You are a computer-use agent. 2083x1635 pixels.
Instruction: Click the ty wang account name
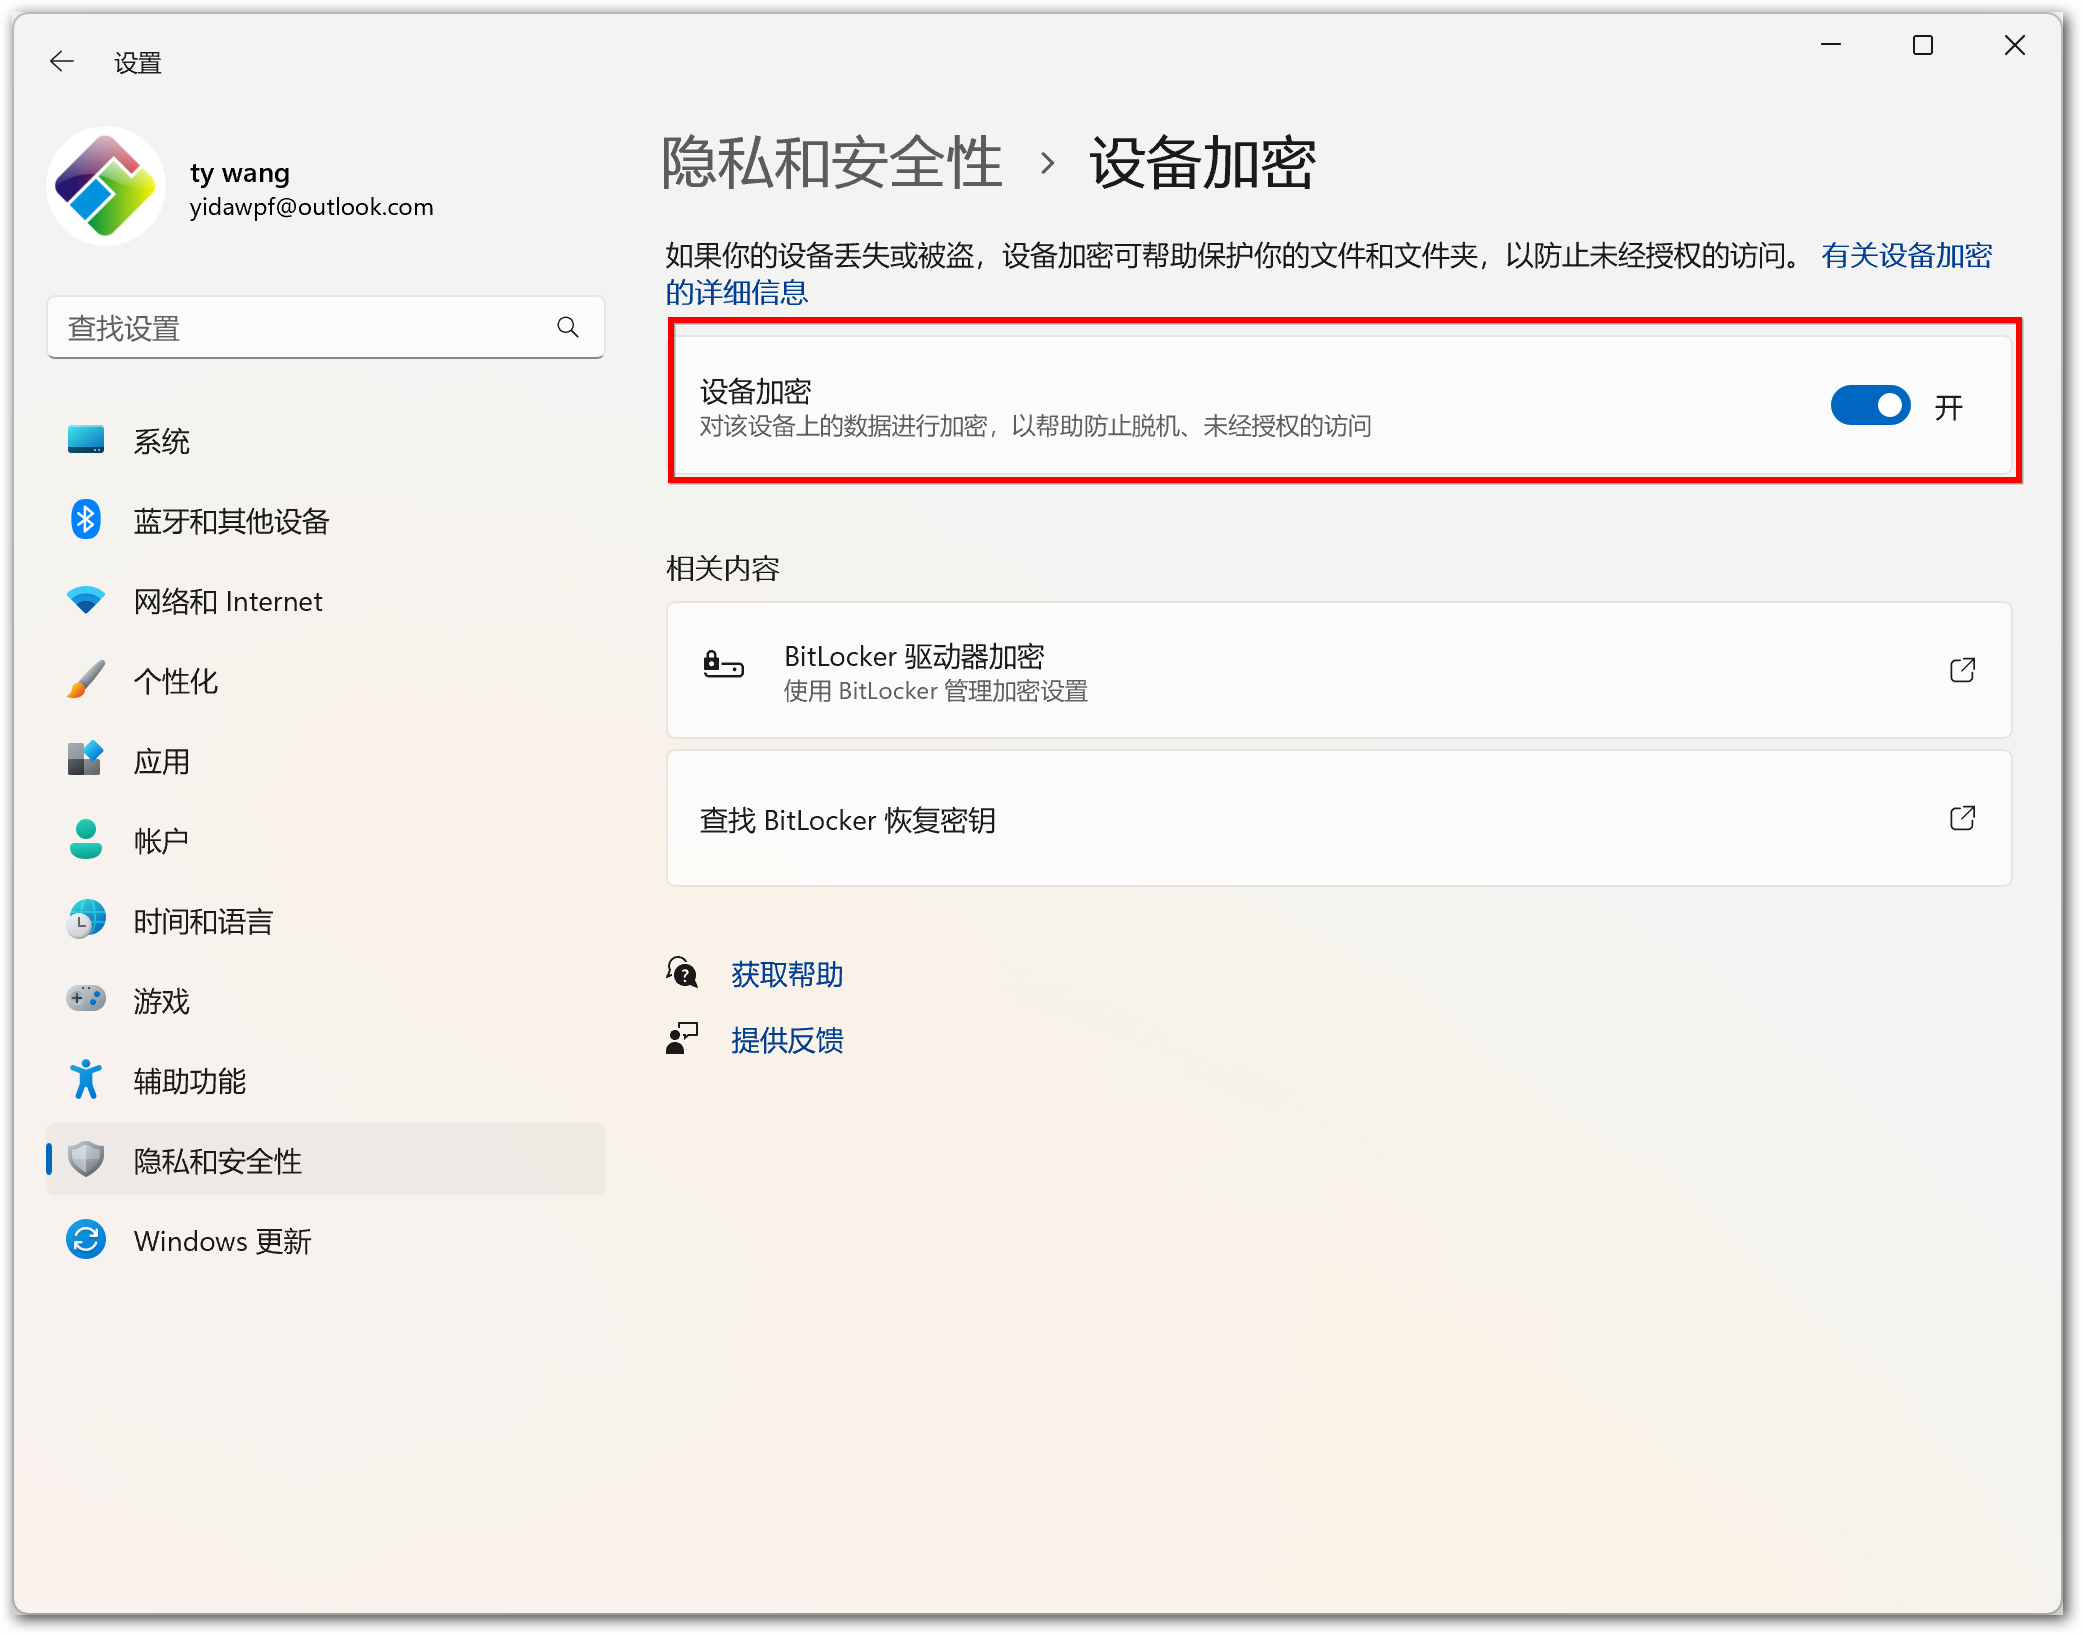[x=240, y=173]
